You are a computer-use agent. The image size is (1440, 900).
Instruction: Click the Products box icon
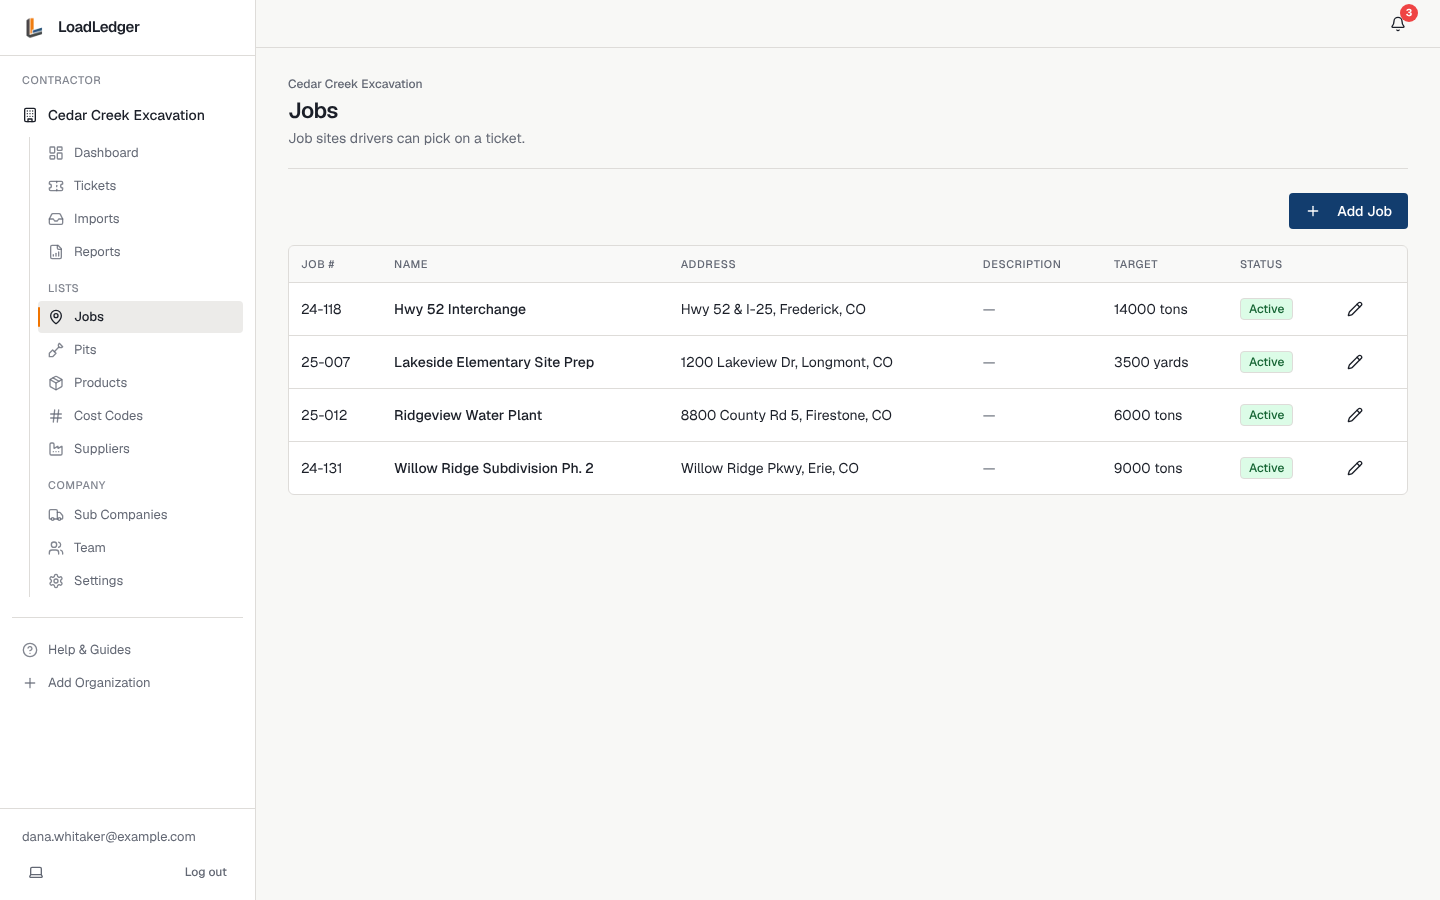[x=56, y=383]
